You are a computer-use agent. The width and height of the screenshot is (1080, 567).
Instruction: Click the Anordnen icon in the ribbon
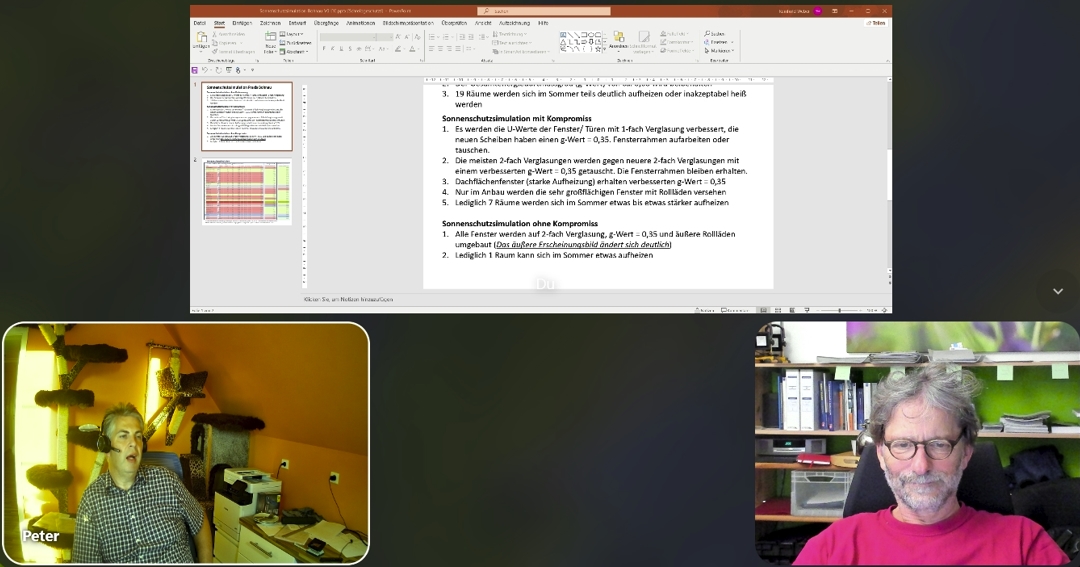618,40
